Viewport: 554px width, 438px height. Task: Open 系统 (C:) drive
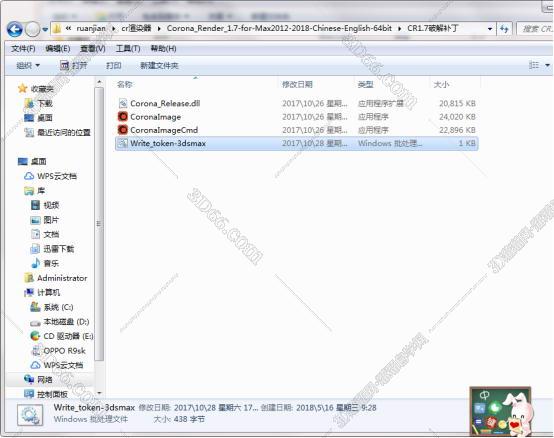pyautogui.click(x=52, y=307)
